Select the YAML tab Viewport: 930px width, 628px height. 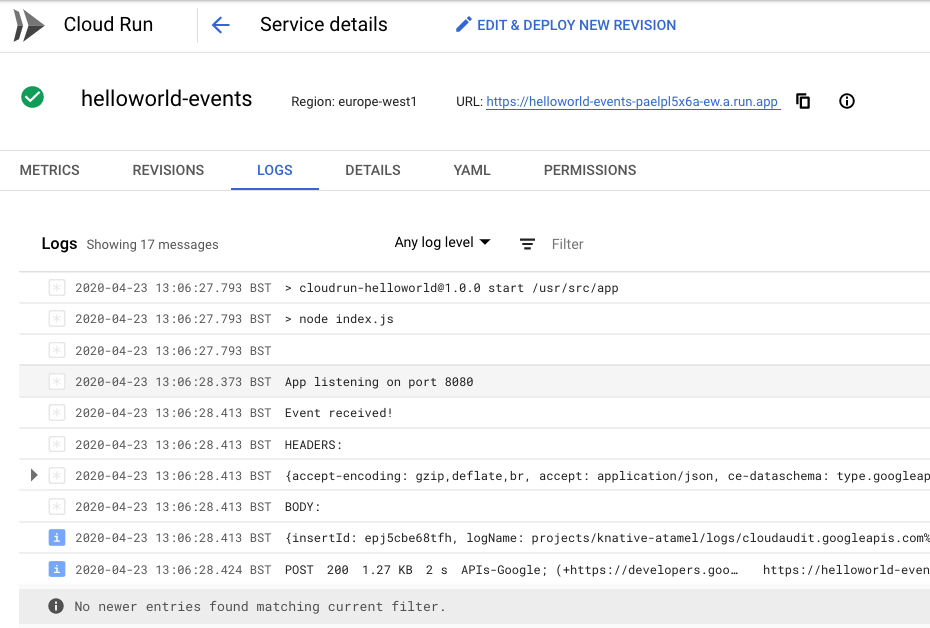472,170
